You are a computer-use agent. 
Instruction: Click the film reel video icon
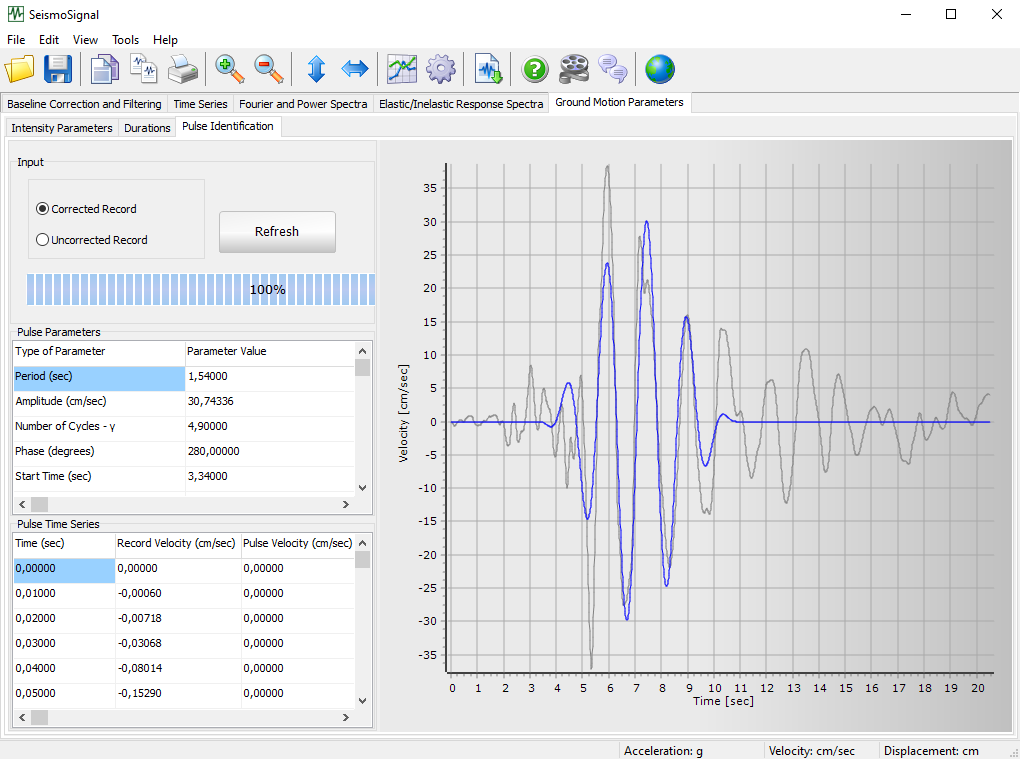click(574, 69)
